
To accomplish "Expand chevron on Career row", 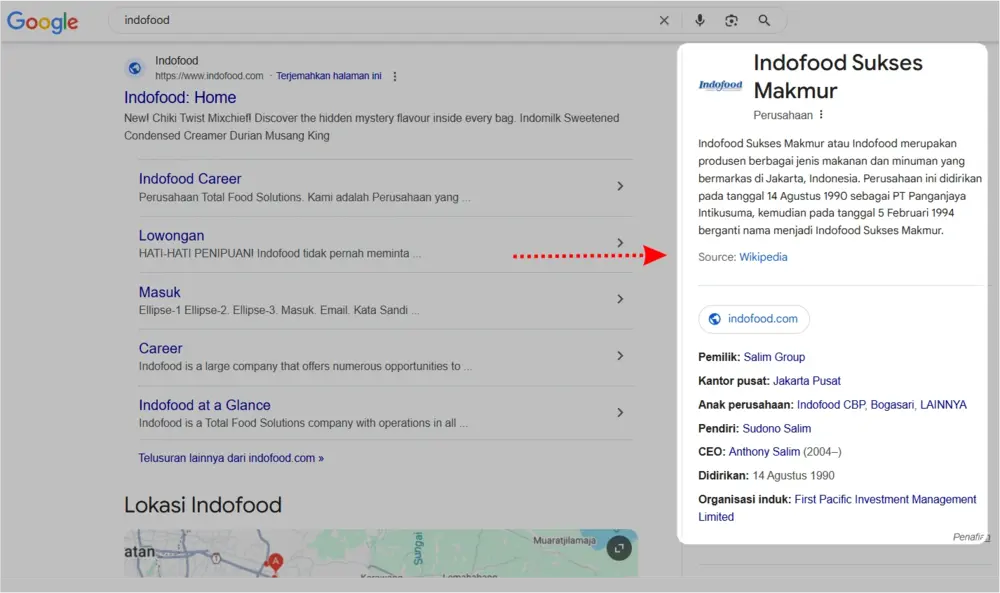I will click(x=620, y=356).
